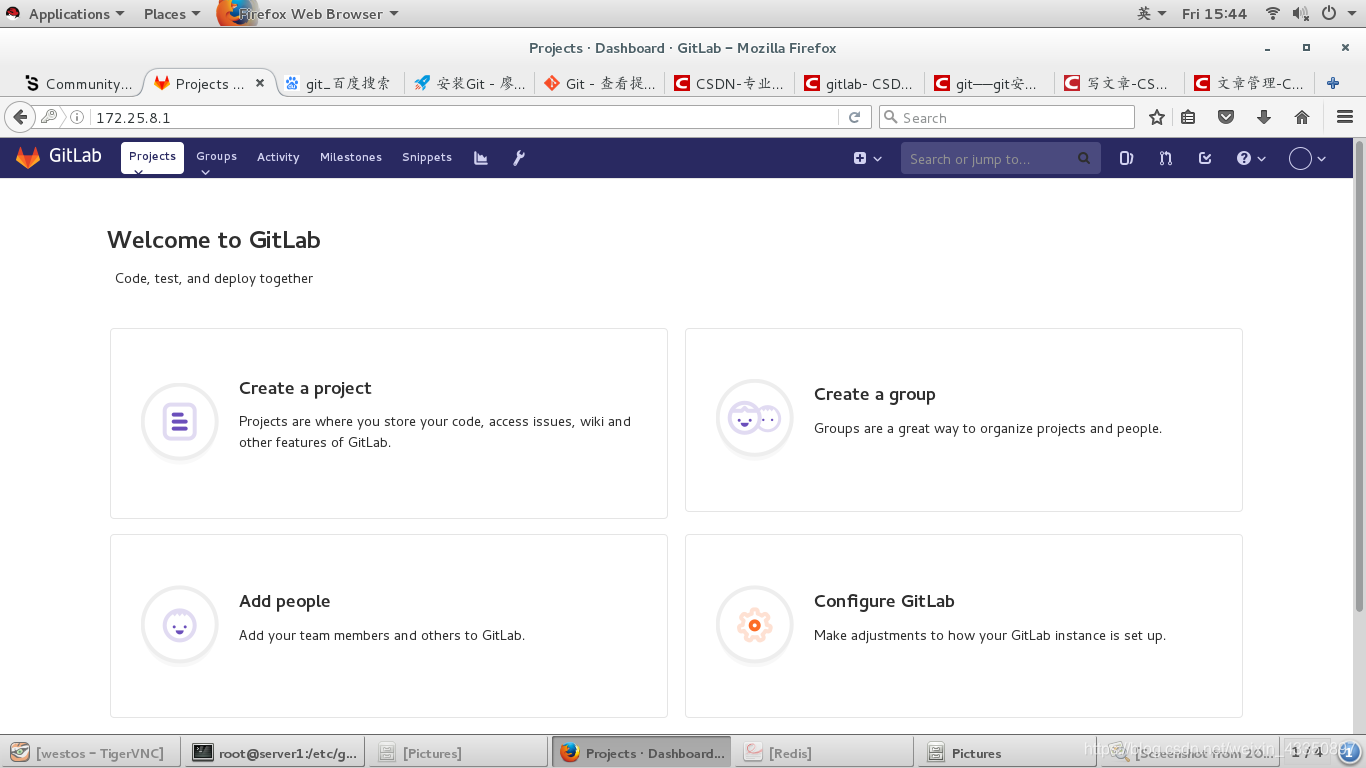Switch to the CSDN-专业 tab
1366x768 pixels.
click(x=729, y=83)
